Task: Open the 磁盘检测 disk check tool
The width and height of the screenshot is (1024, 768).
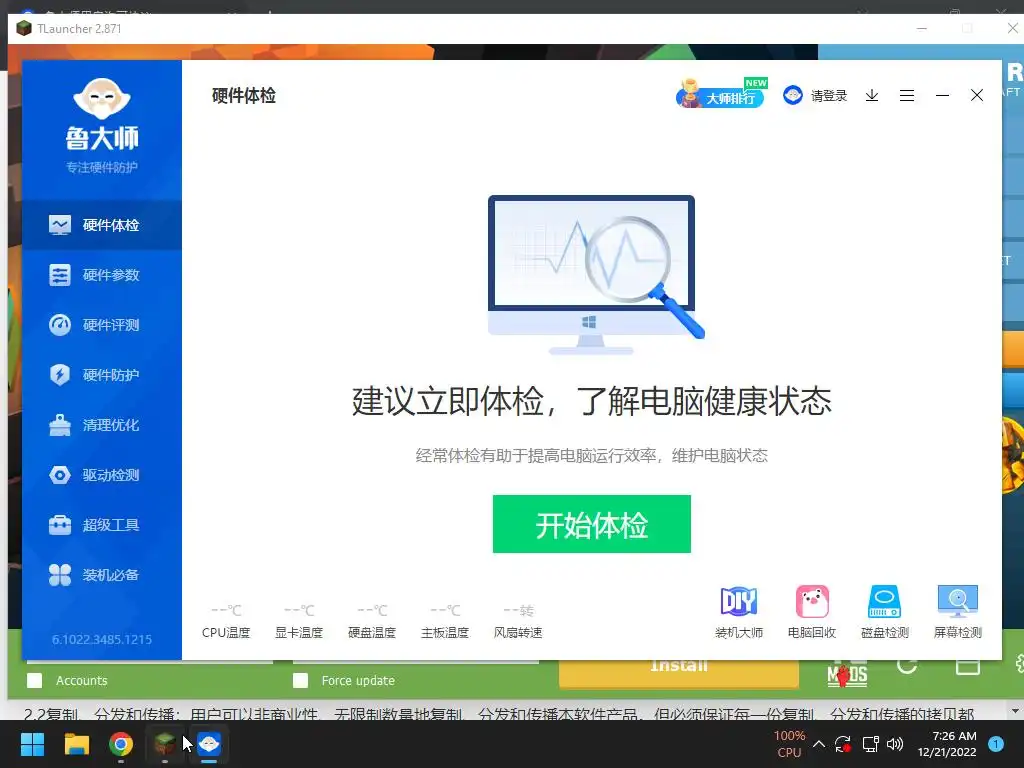Action: click(x=885, y=612)
